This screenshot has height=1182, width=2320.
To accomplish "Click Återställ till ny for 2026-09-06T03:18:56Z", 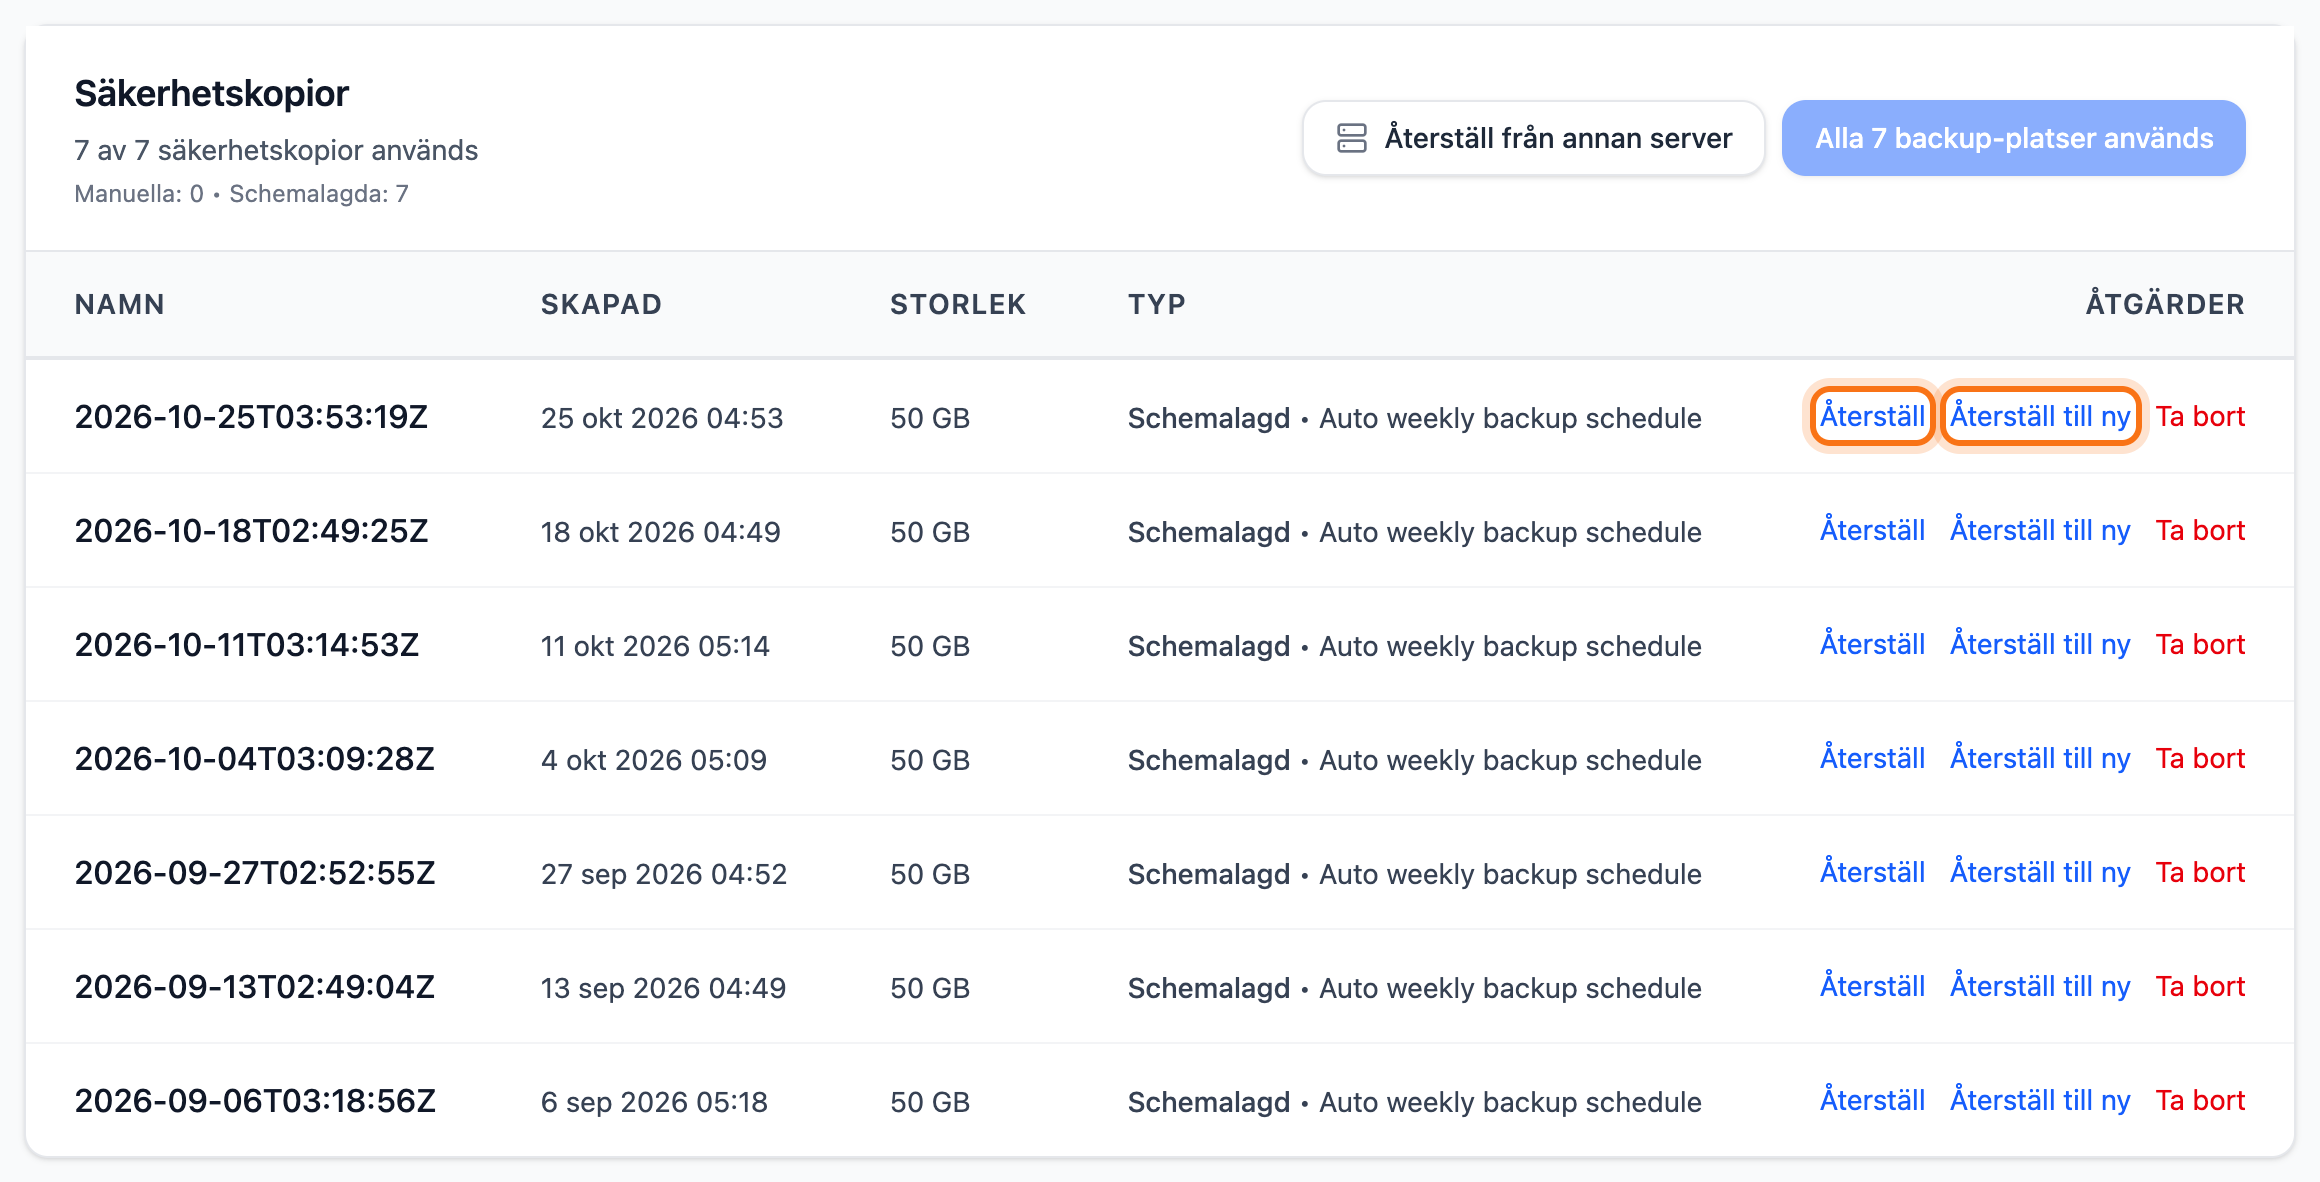I will point(2040,1100).
